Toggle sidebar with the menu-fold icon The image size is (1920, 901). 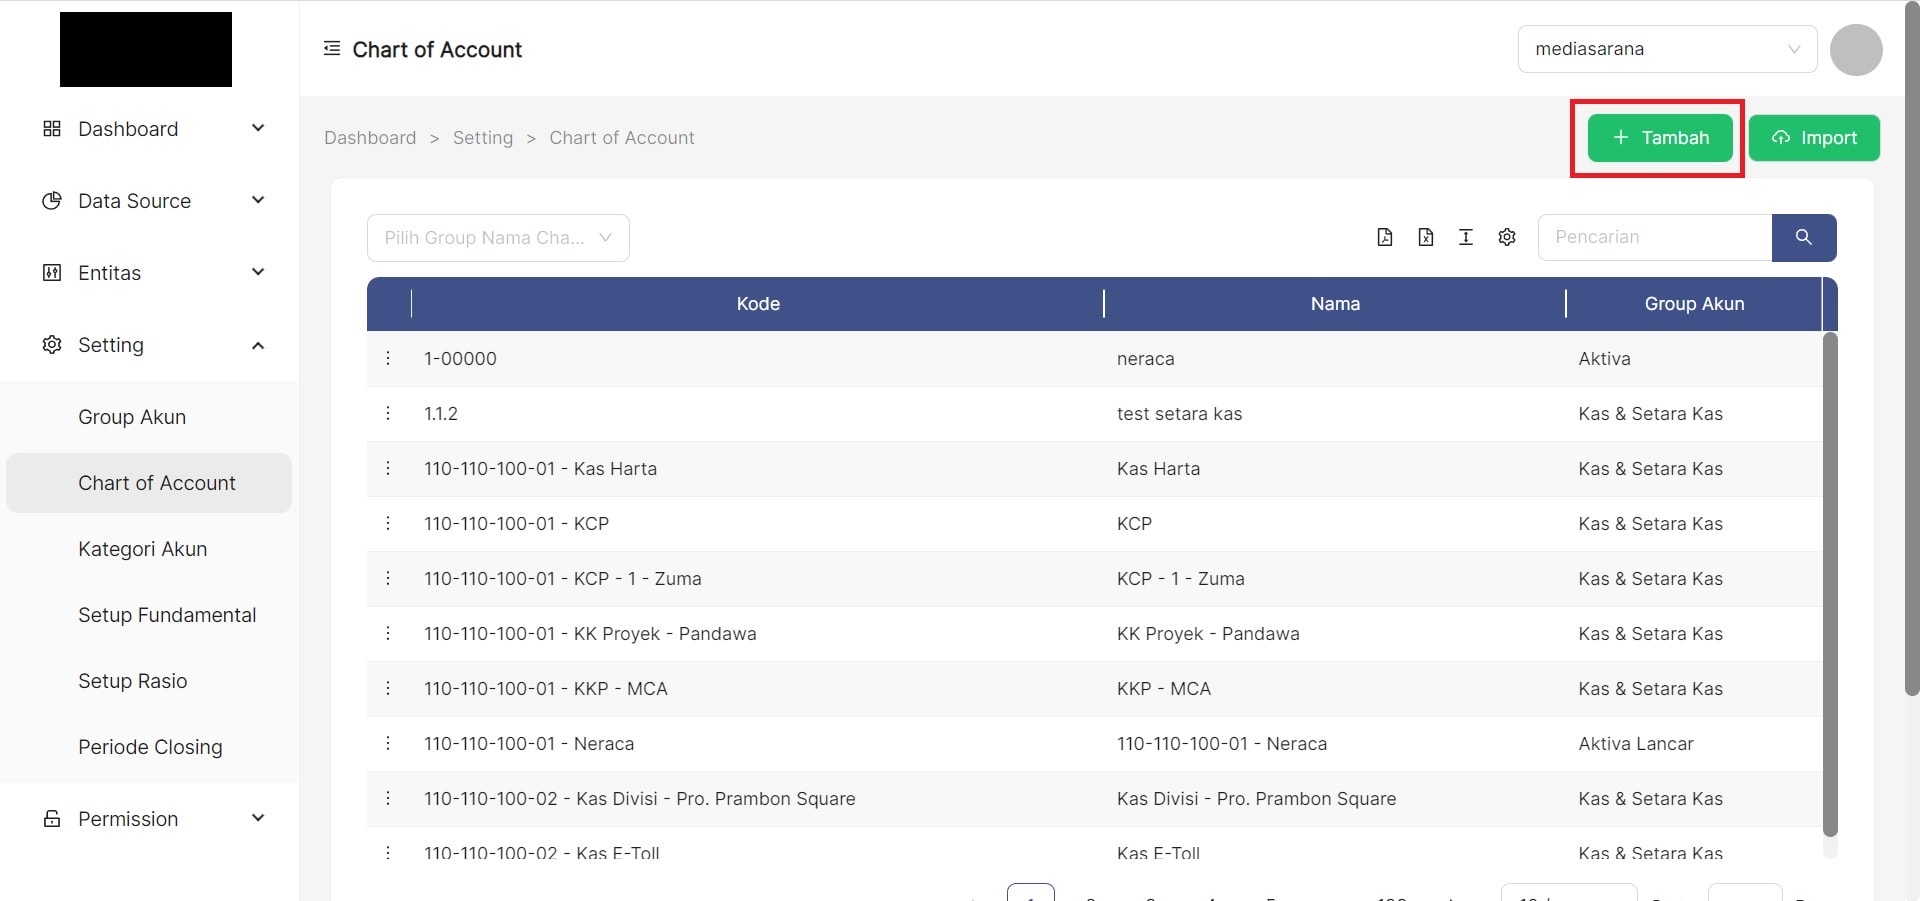[332, 49]
